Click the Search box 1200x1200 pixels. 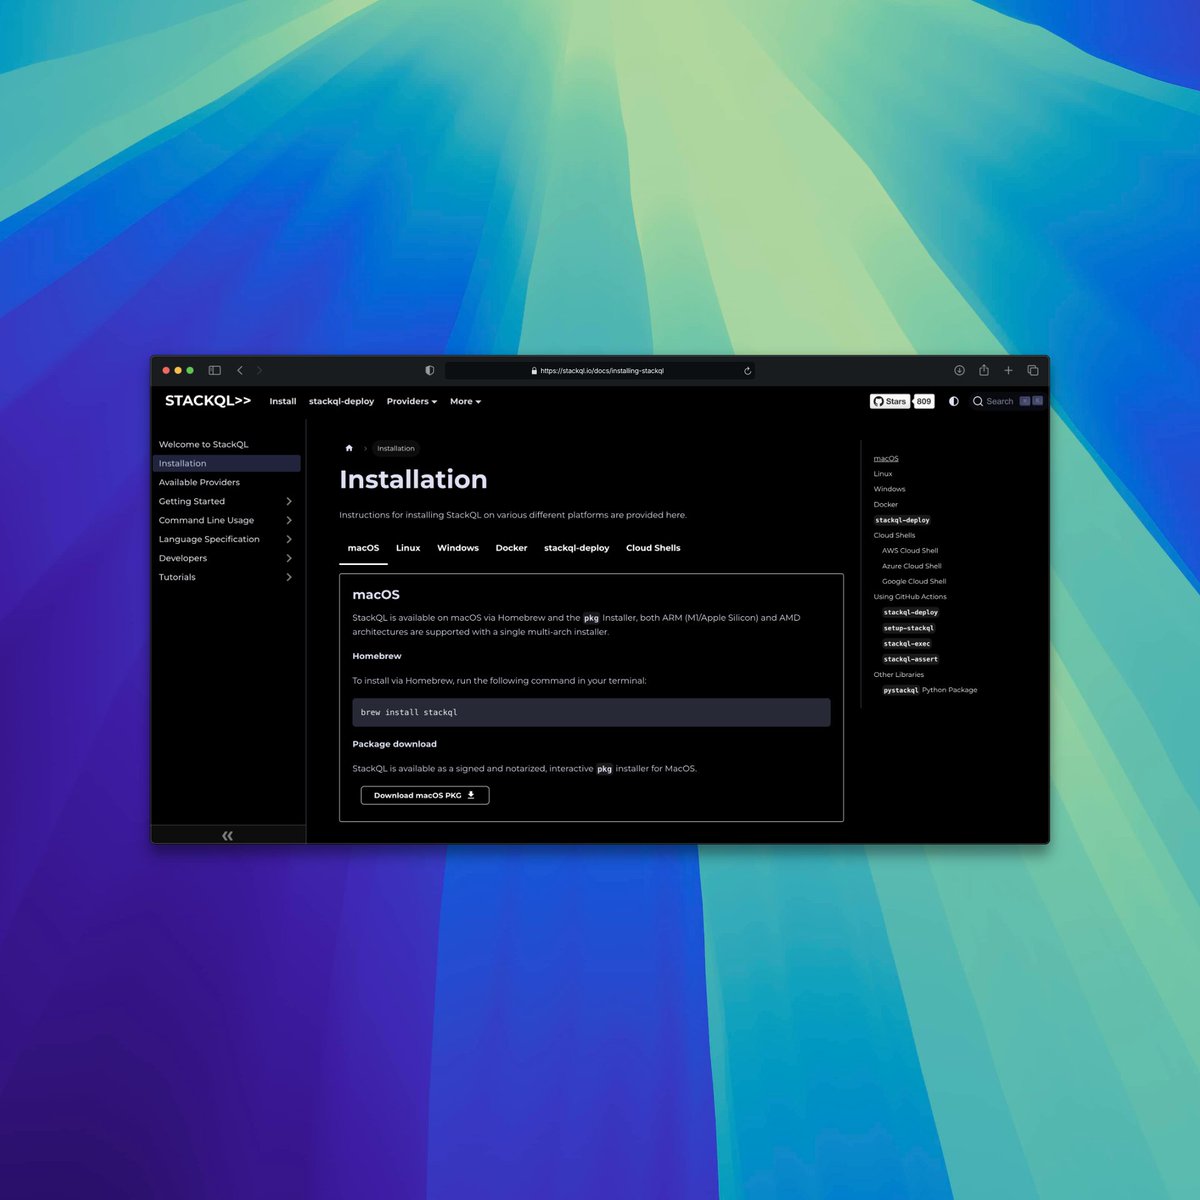click(1007, 401)
